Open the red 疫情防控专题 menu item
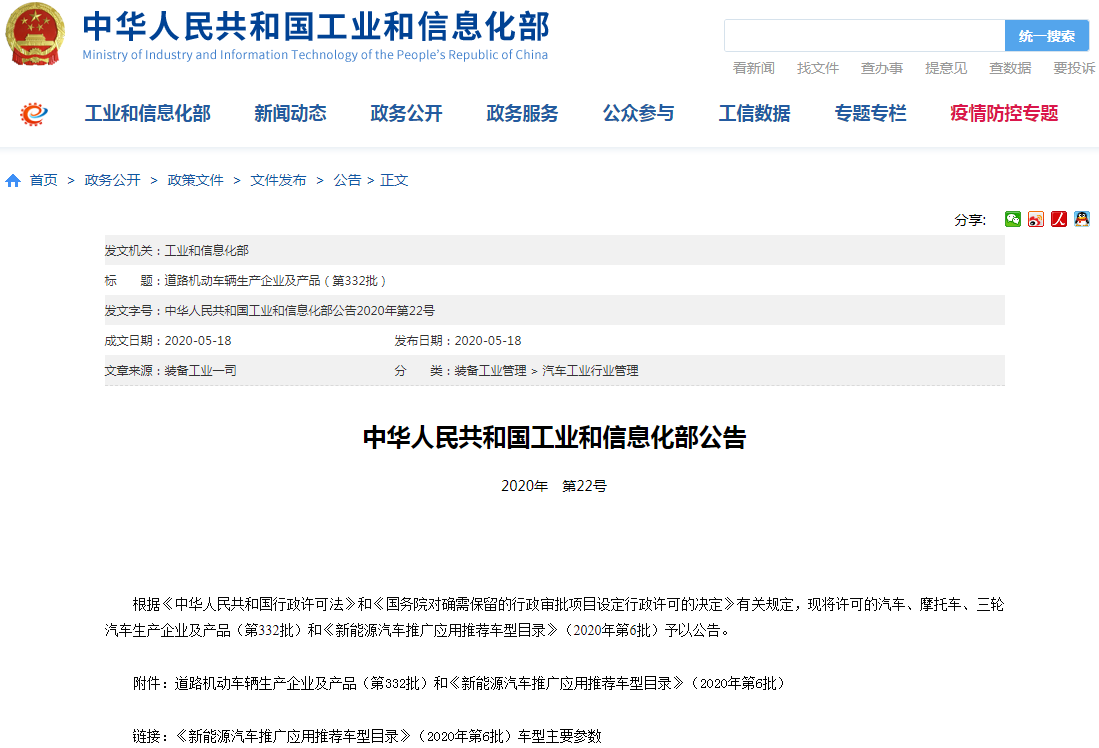 pyautogui.click(x=1004, y=114)
